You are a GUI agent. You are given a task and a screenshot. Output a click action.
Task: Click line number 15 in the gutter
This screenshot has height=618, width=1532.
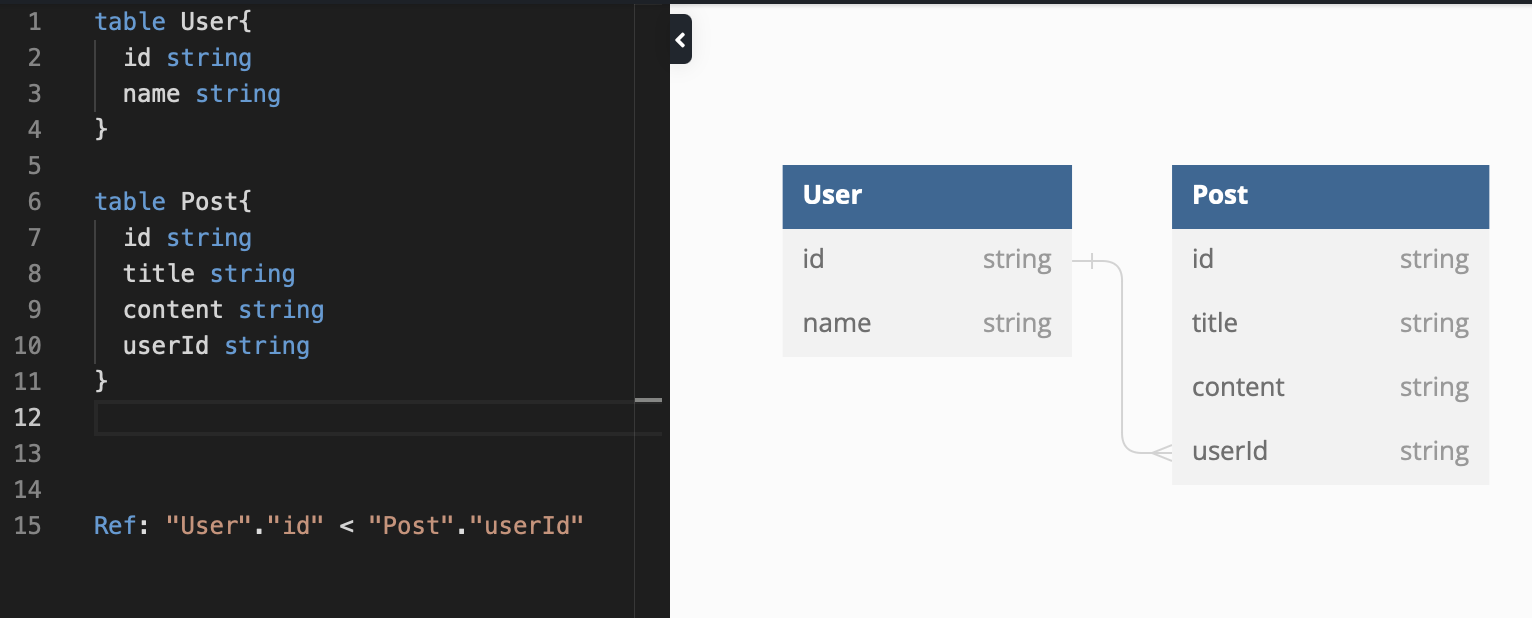(28, 525)
